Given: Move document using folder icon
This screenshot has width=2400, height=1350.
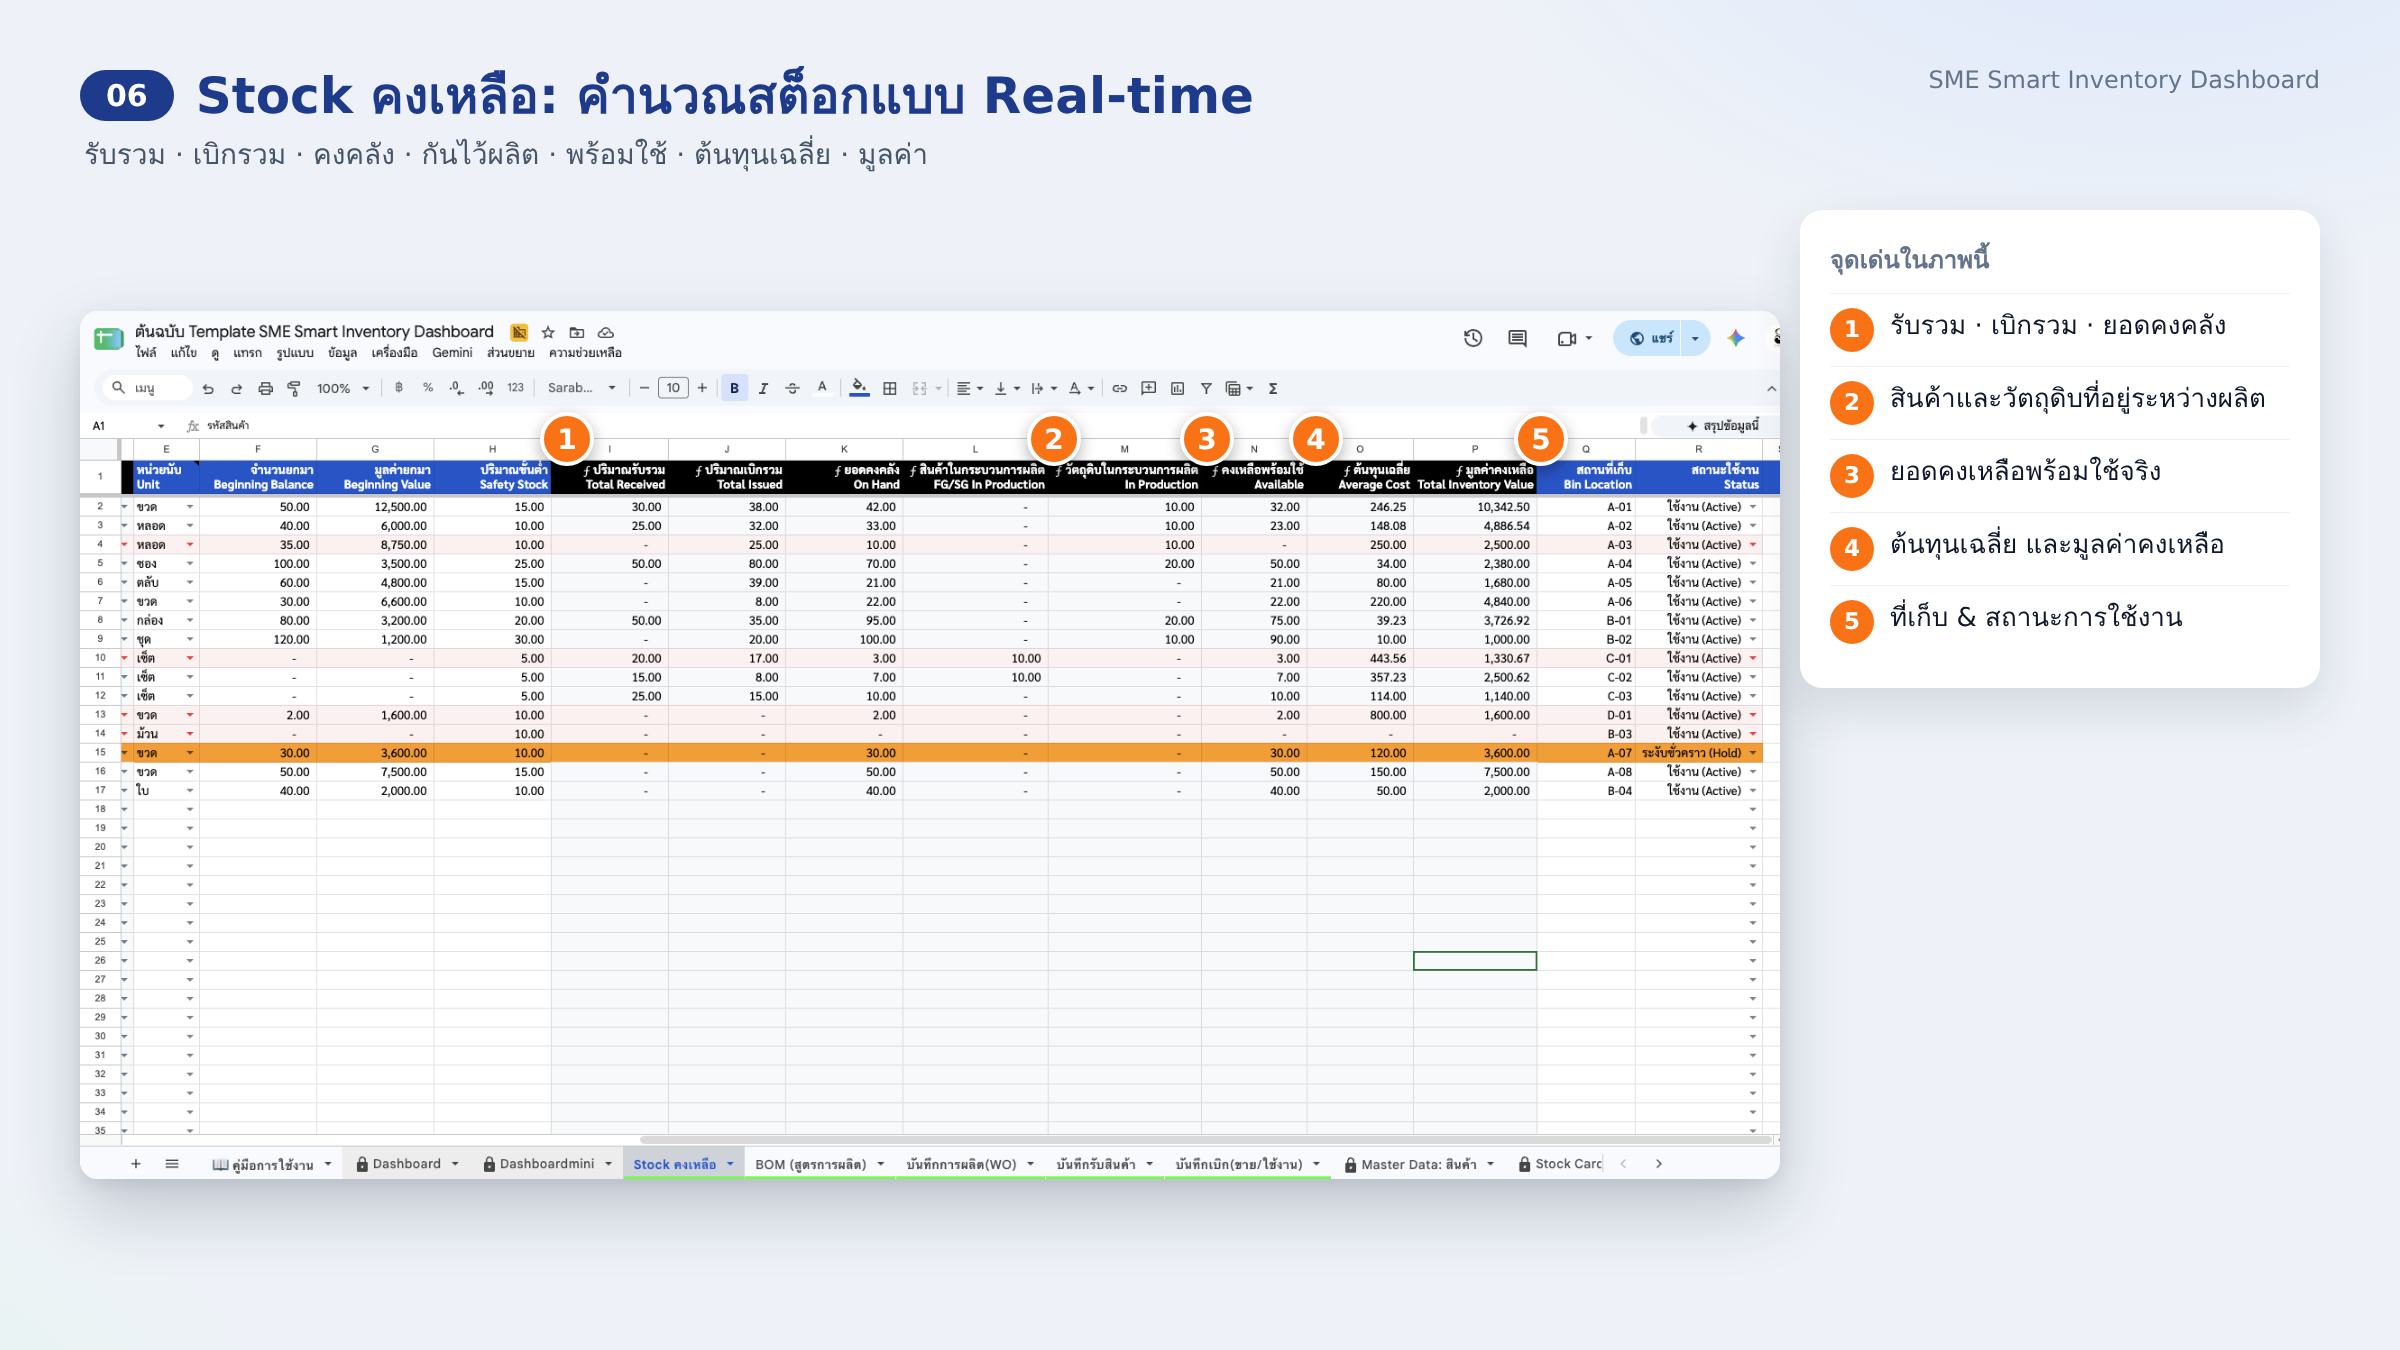Looking at the screenshot, I should point(577,332).
